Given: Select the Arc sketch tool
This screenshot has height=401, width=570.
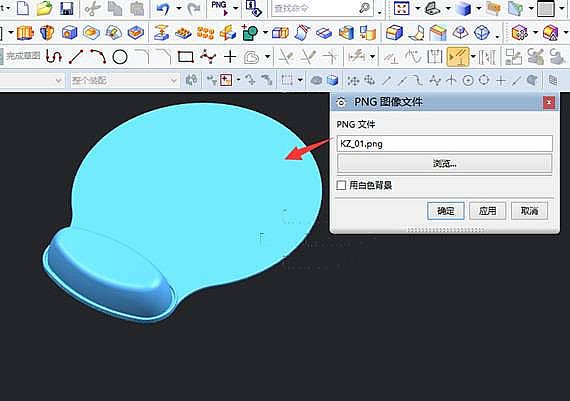Looking at the screenshot, I should click(98, 57).
